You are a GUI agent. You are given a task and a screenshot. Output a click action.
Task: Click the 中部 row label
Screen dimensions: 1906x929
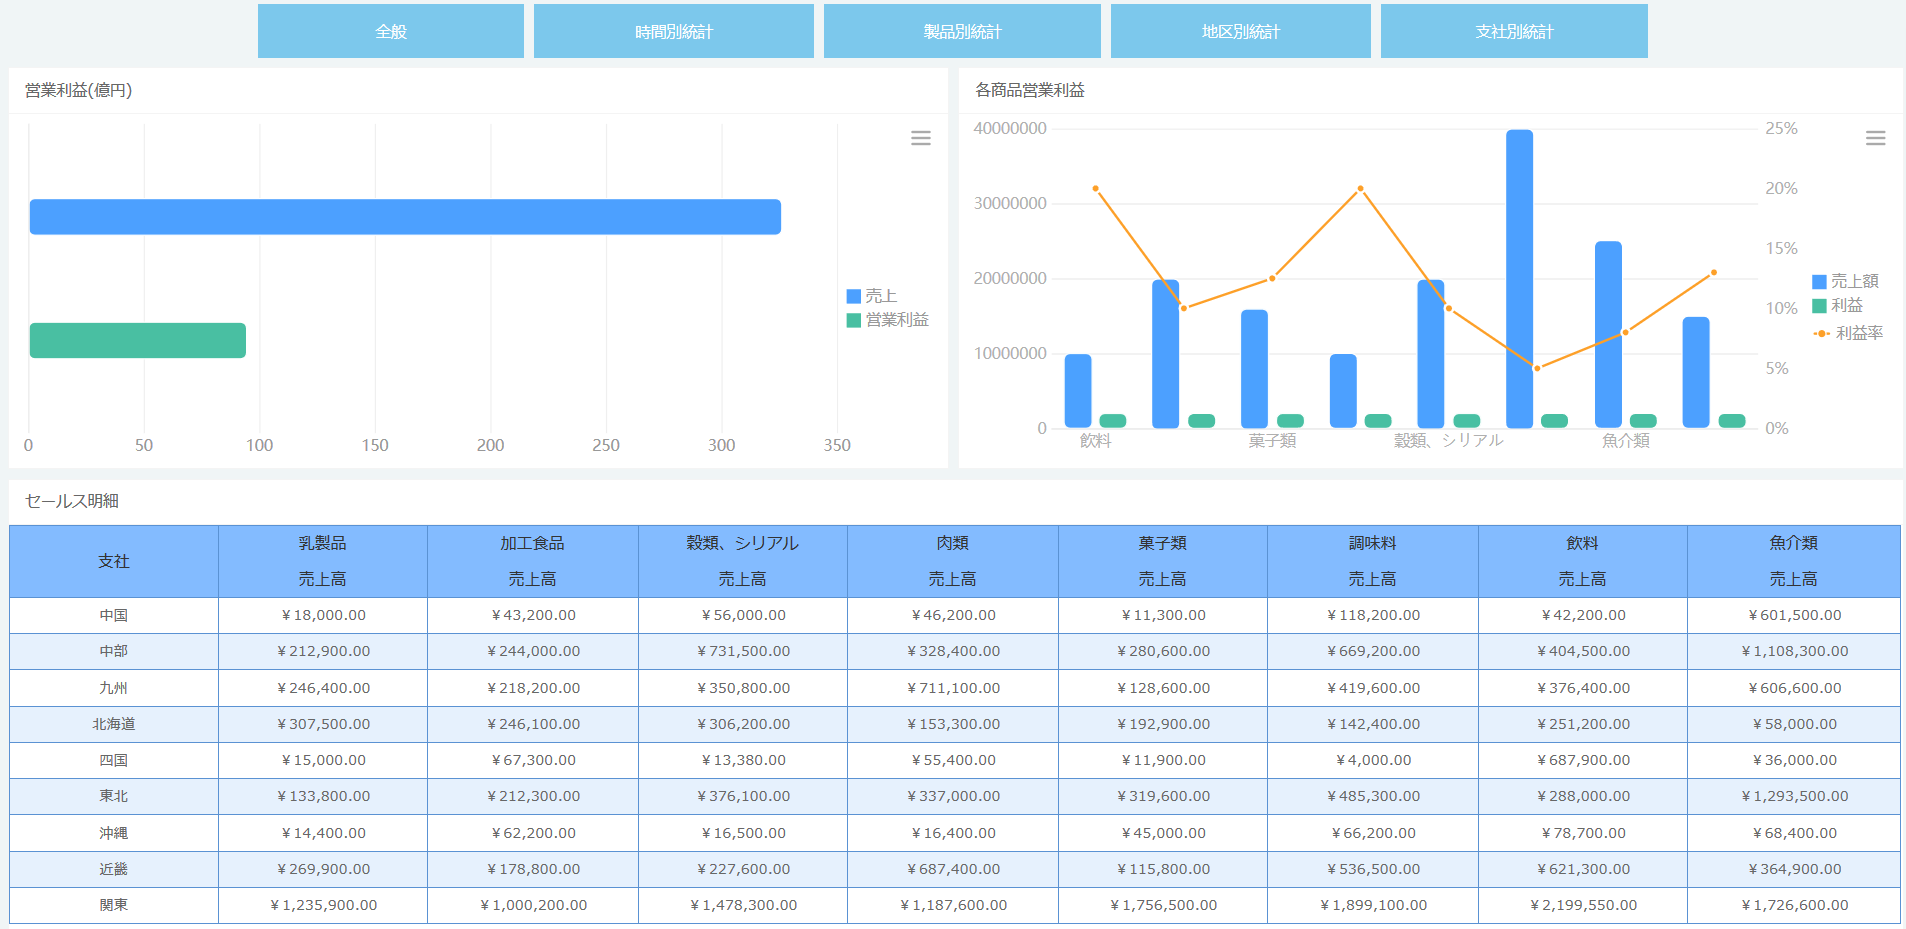(x=114, y=651)
